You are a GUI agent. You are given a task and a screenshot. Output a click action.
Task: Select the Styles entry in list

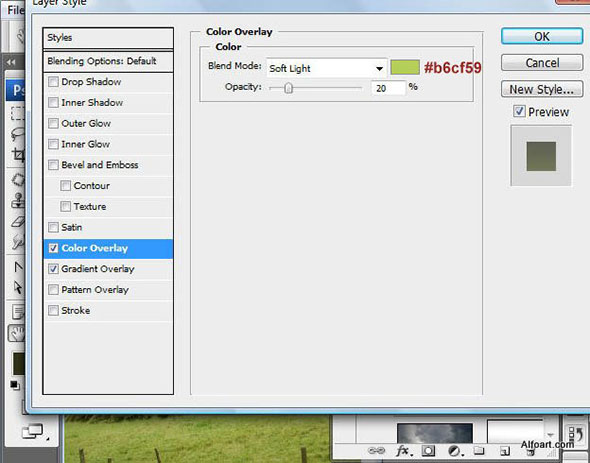tap(108, 38)
